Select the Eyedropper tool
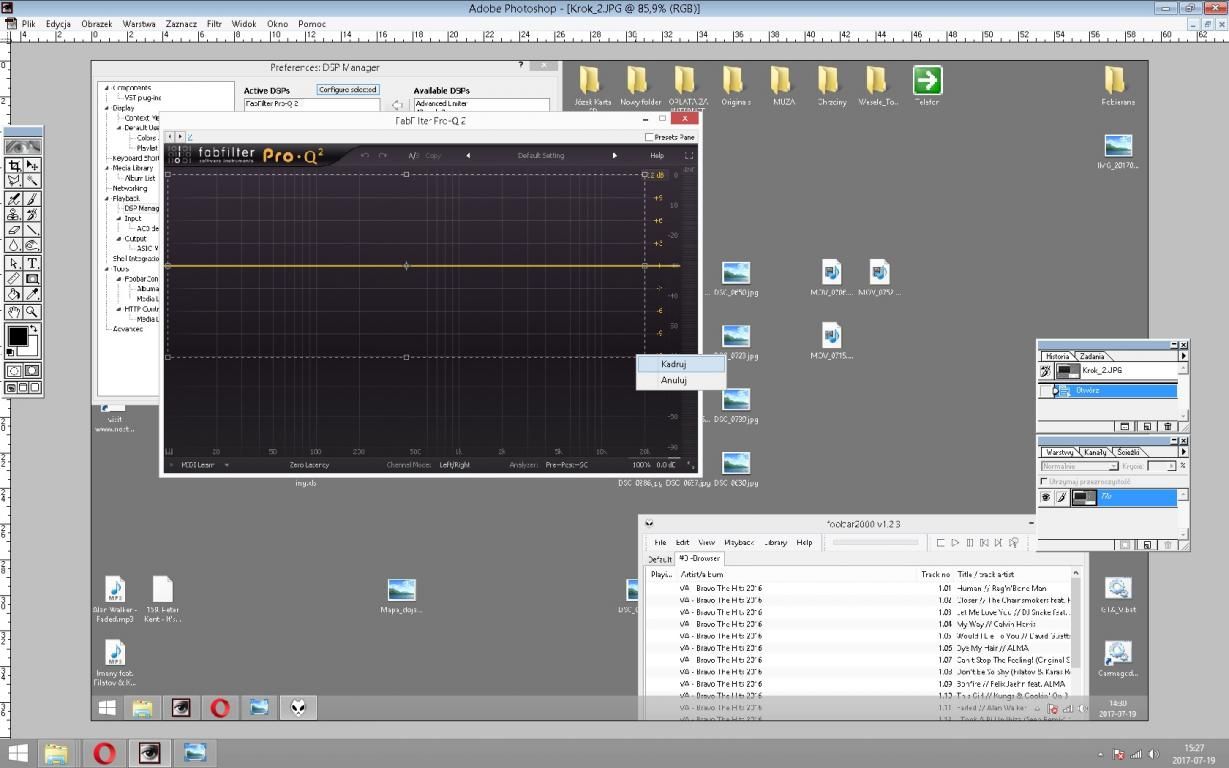The width and height of the screenshot is (1229, 768). (32, 295)
